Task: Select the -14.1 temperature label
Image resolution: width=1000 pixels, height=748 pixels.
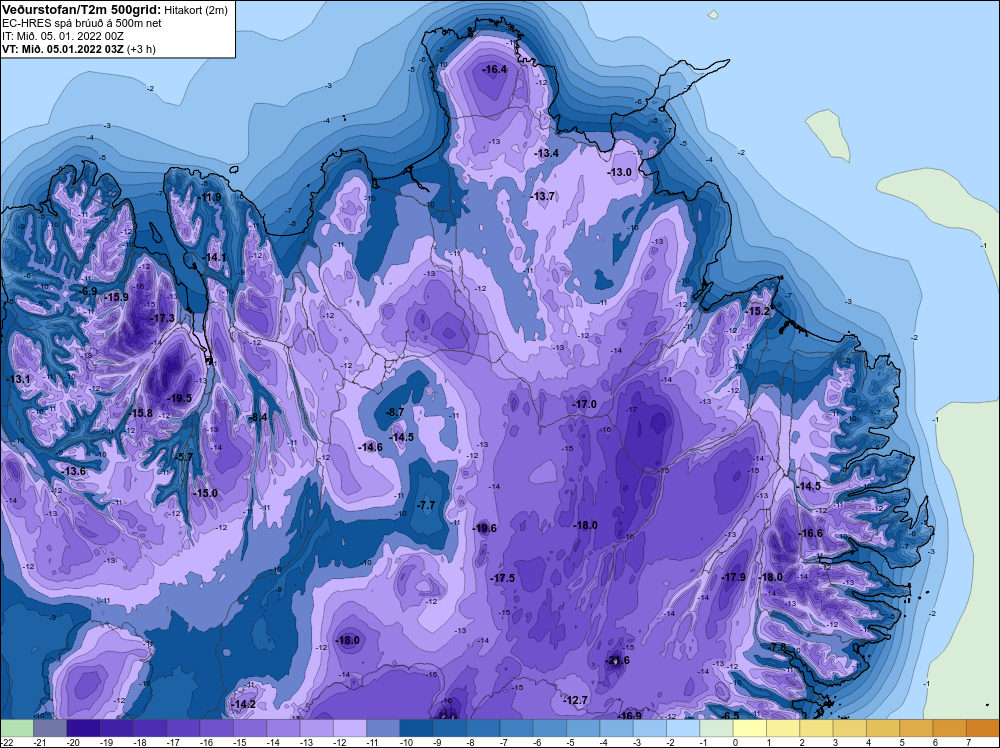Action: [x=215, y=257]
